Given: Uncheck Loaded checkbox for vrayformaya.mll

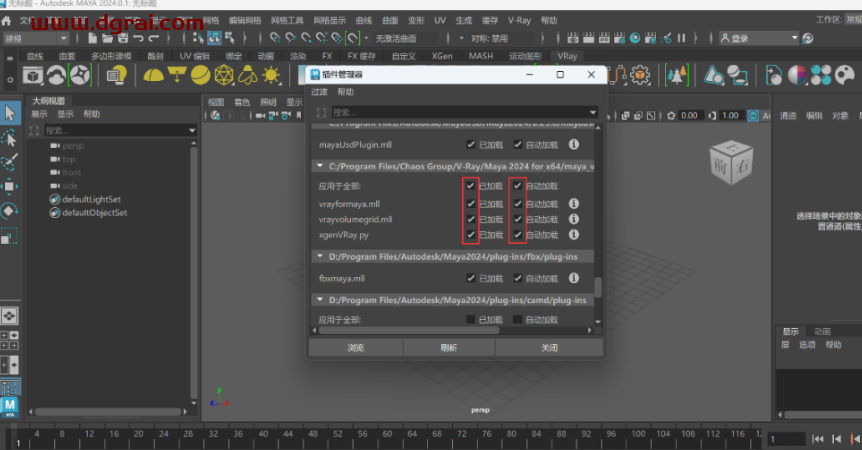Looking at the screenshot, I should 470,203.
